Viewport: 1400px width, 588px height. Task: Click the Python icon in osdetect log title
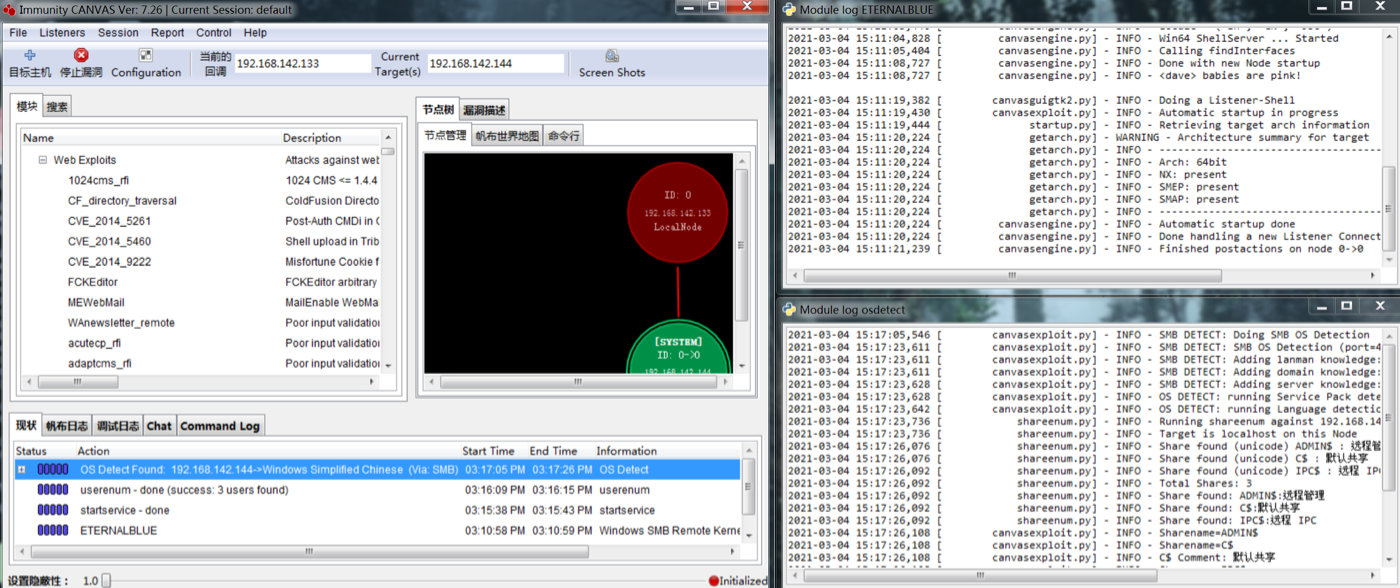coord(789,309)
